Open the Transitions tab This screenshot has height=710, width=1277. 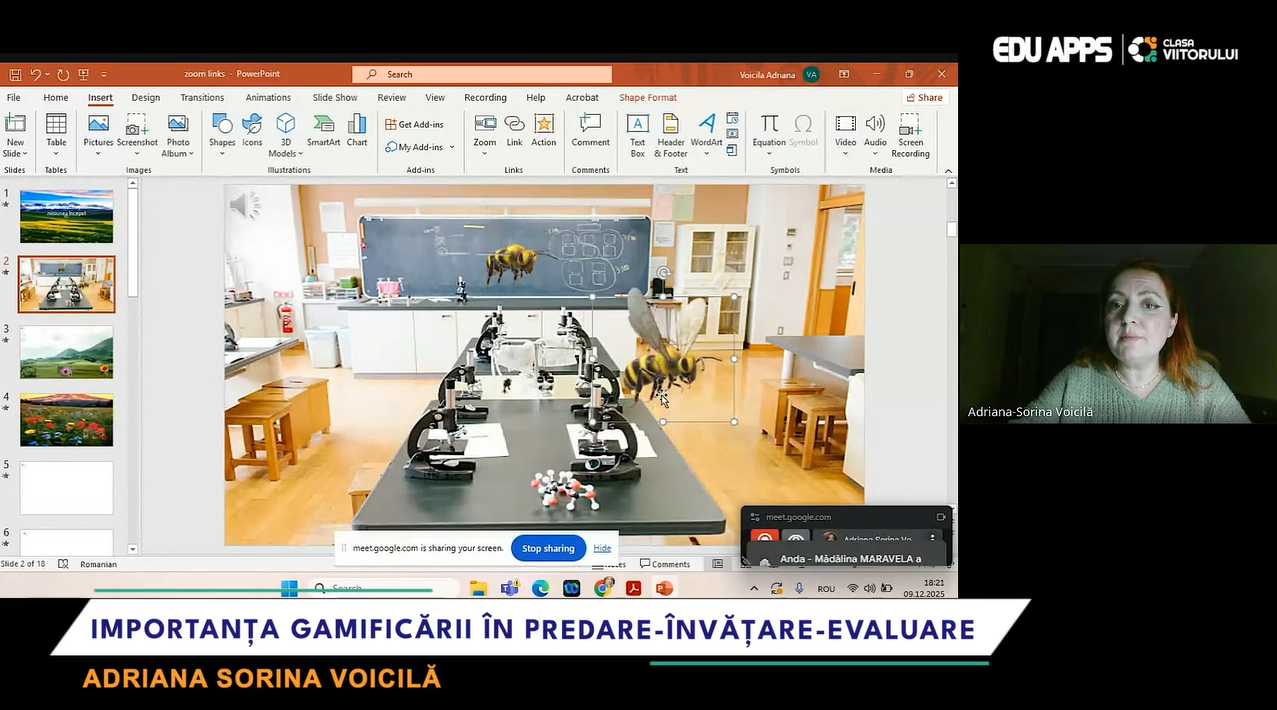tap(202, 98)
